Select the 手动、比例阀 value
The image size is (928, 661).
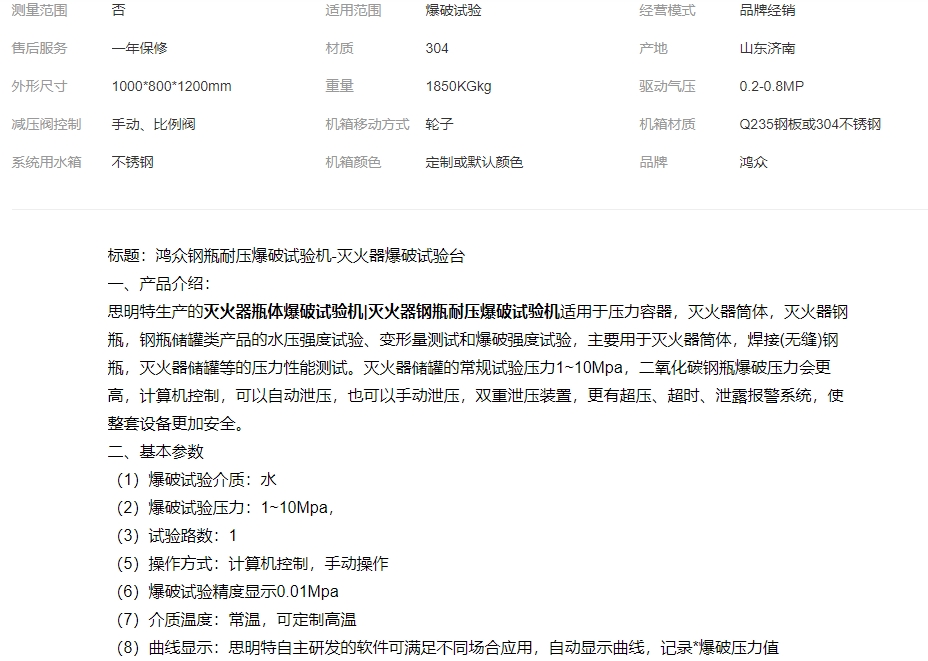154,124
